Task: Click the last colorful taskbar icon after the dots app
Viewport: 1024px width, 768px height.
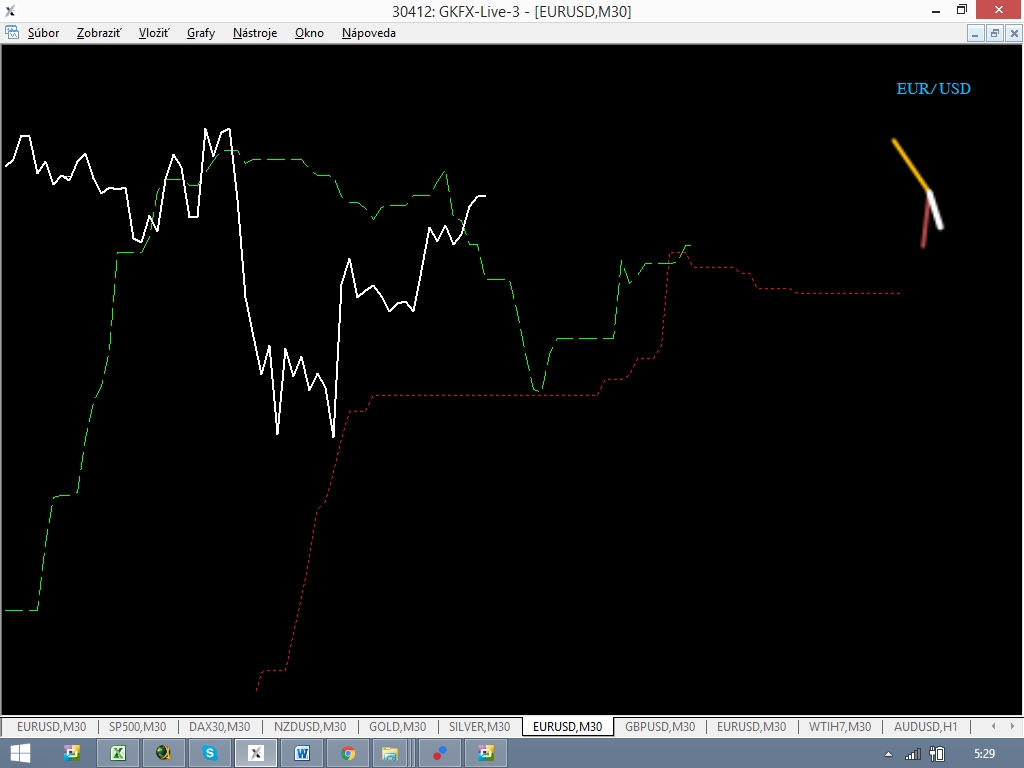Action: (x=486, y=753)
